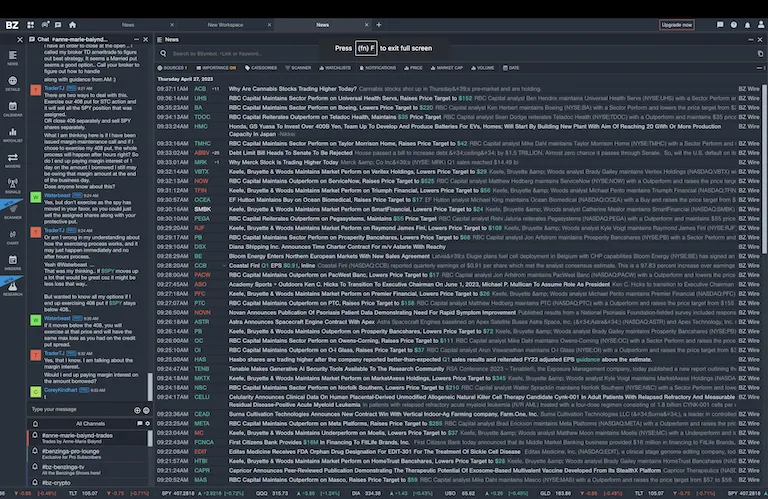Open the Calendar tool in the sidebar
This screenshot has height=499, width=768.
click(13, 111)
